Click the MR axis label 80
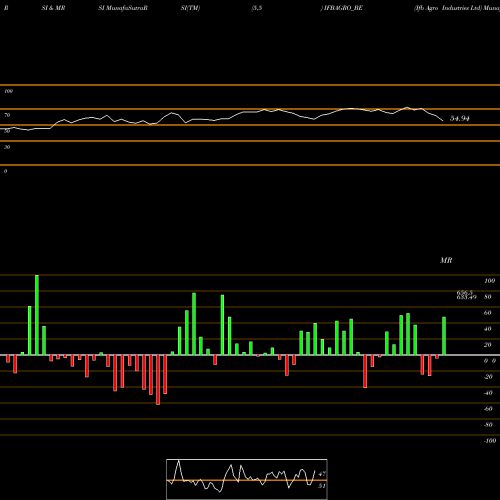 click(x=488, y=297)
